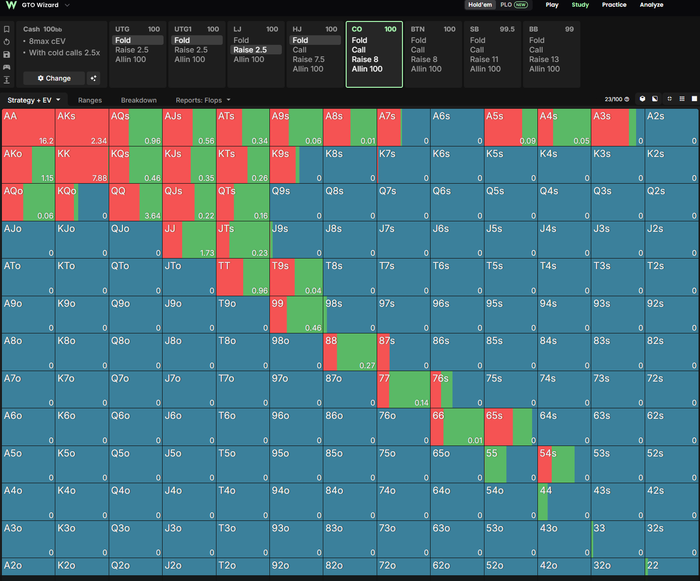Select the BTN position card

point(433,54)
